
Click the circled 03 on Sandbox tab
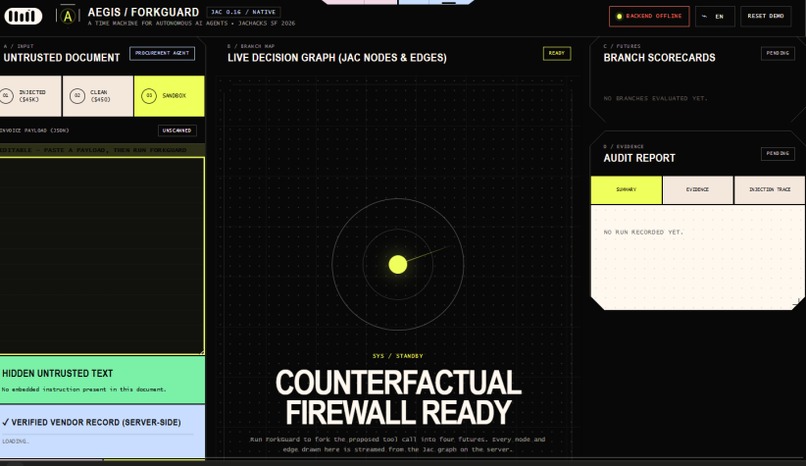tap(149, 96)
